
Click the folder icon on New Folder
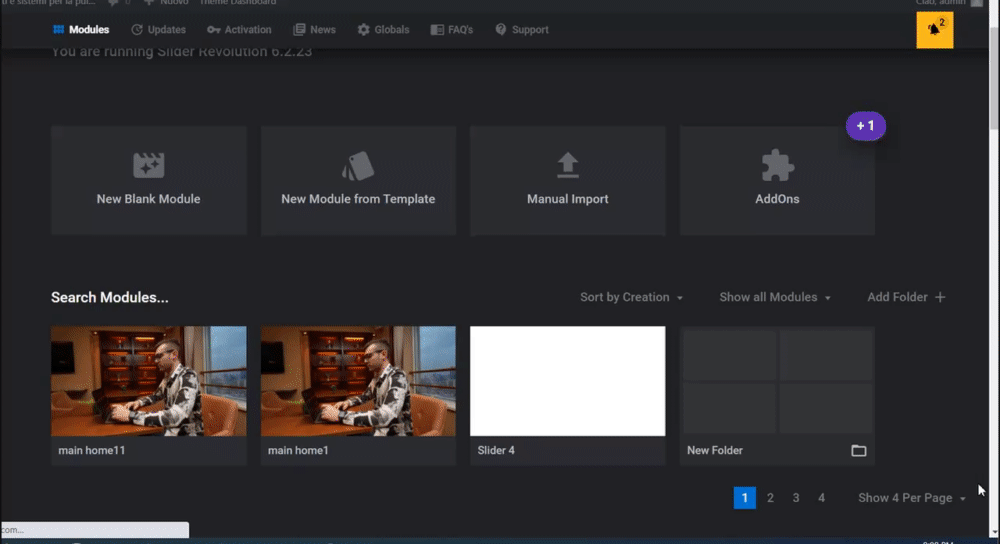(x=858, y=450)
